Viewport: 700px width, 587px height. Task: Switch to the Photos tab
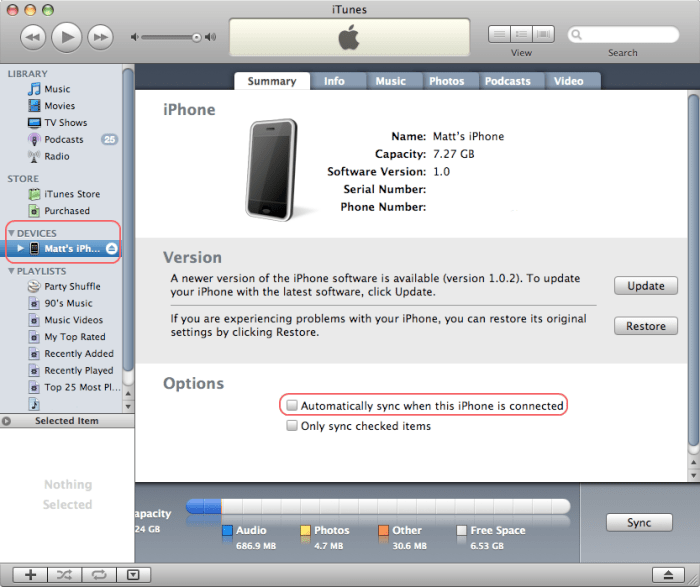[x=447, y=81]
